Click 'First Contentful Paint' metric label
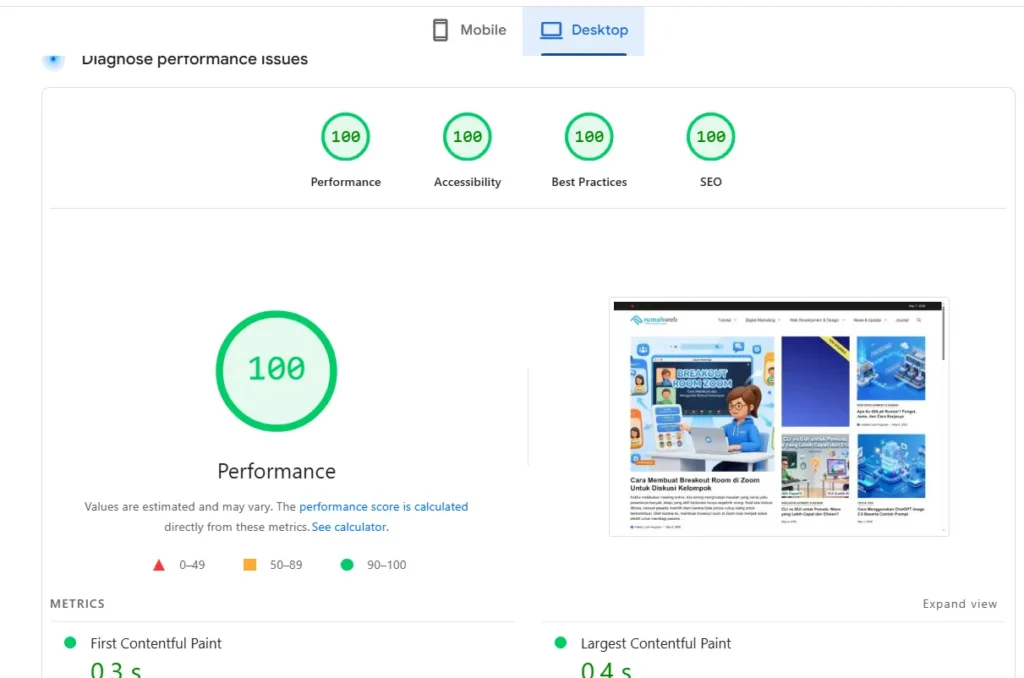This screenshot has width=1024, height=678. tap(155, 643)
